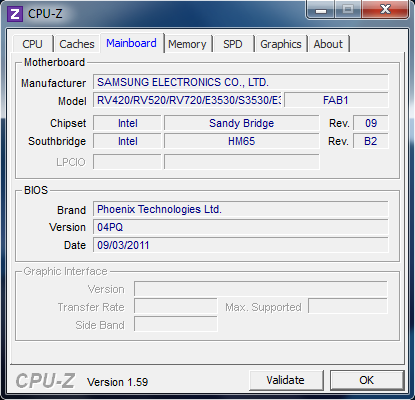Click the OK button

pyautogui.click(x=367, y=380)
